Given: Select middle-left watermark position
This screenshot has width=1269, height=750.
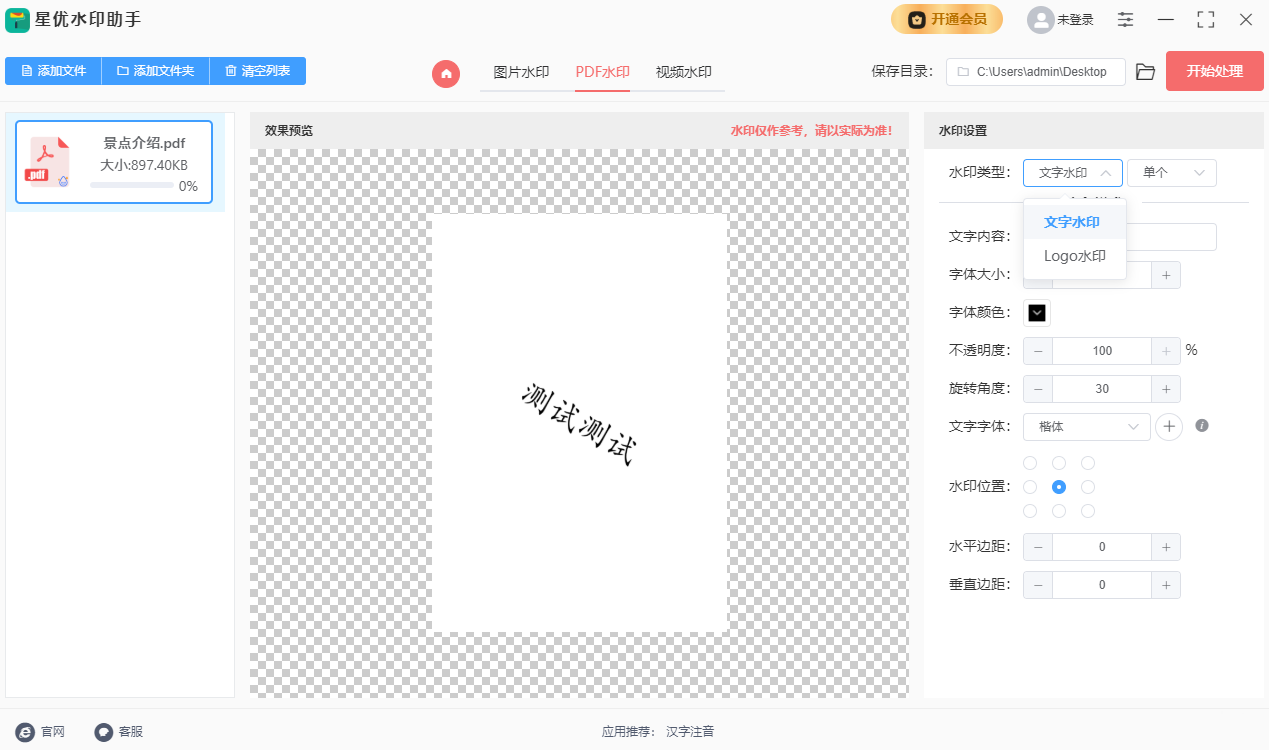Looking at the screenshot, I should [1030, 487].
